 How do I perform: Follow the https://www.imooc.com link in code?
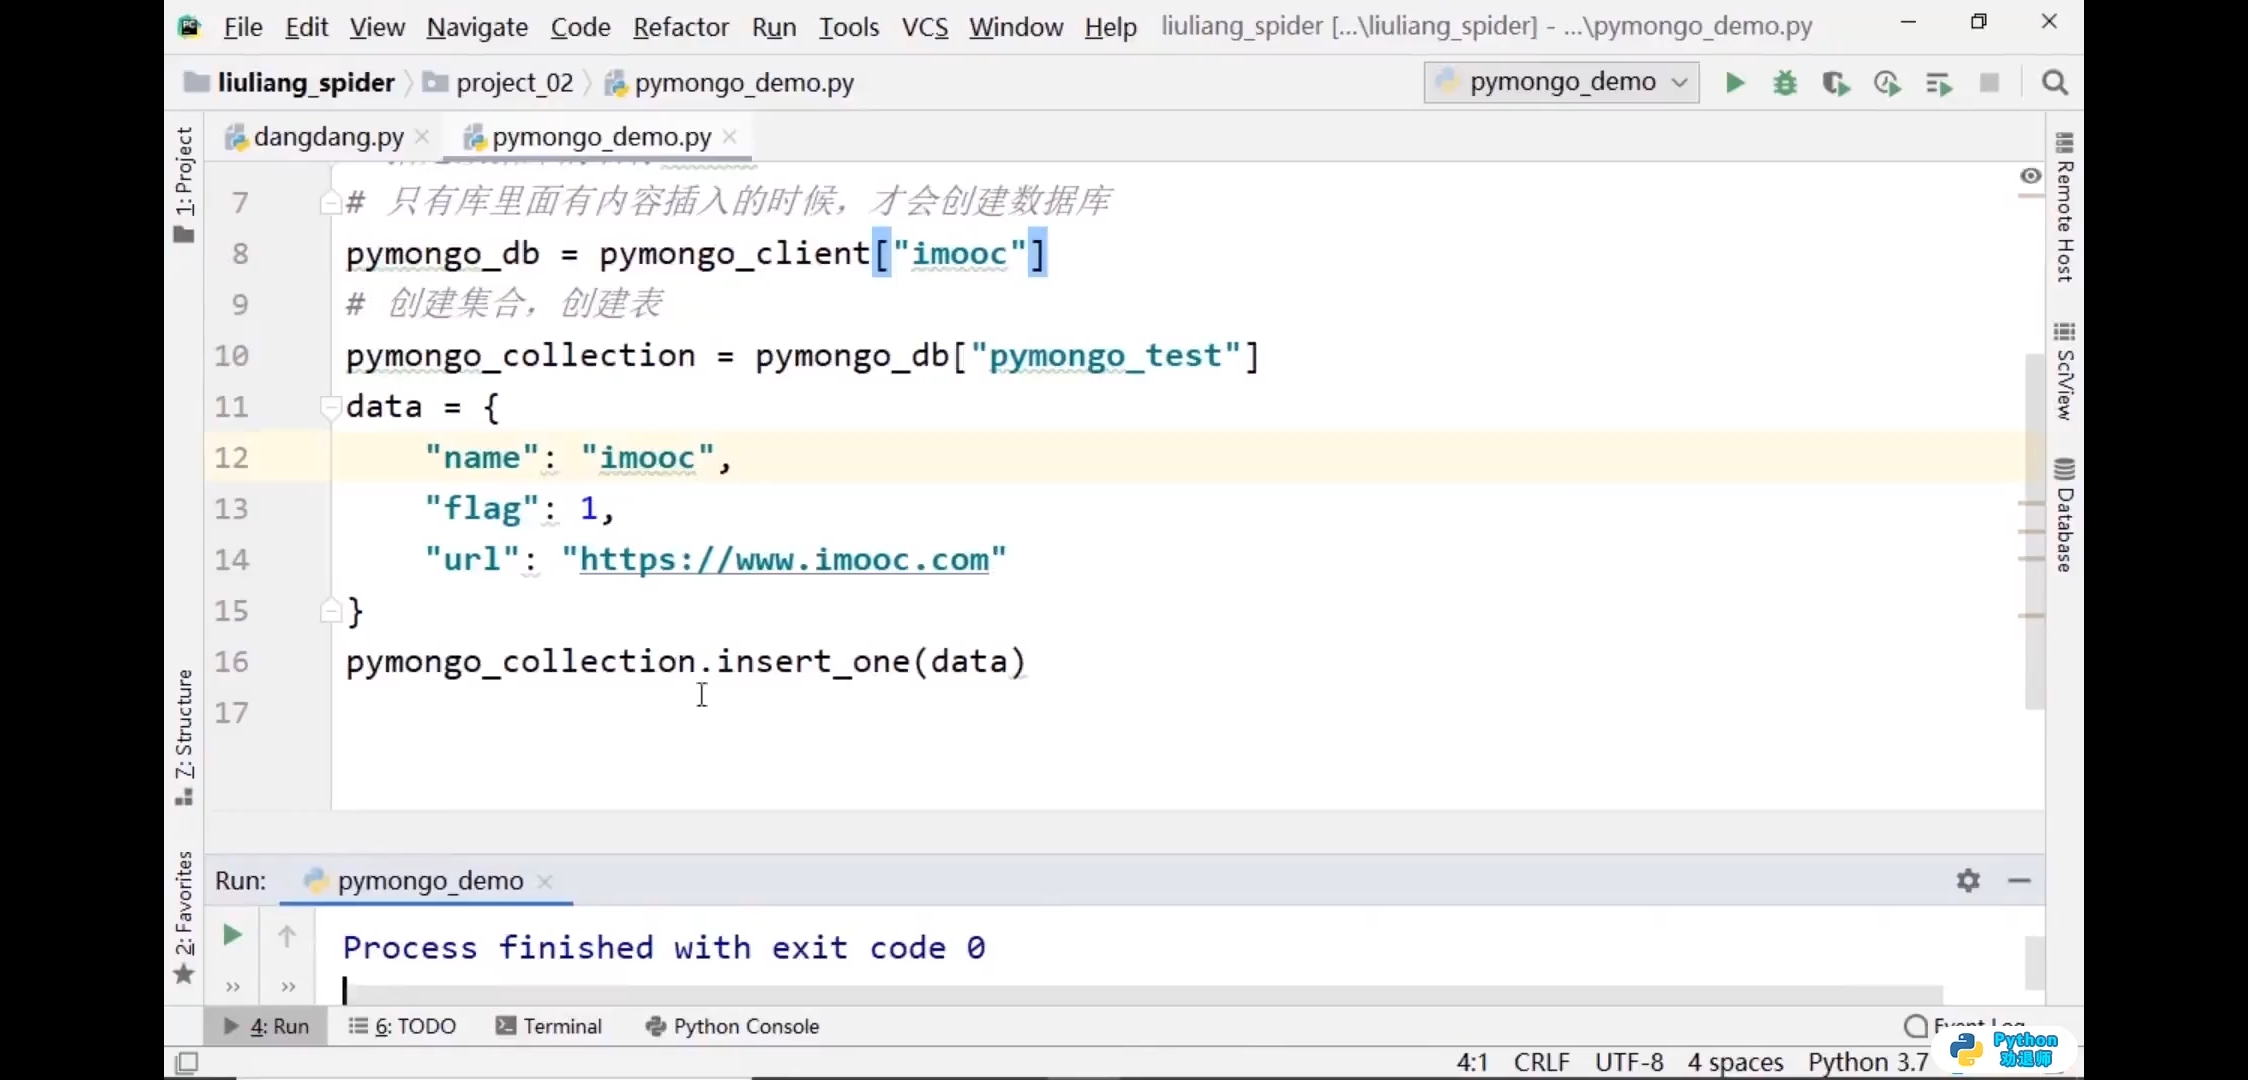point(784,559)
